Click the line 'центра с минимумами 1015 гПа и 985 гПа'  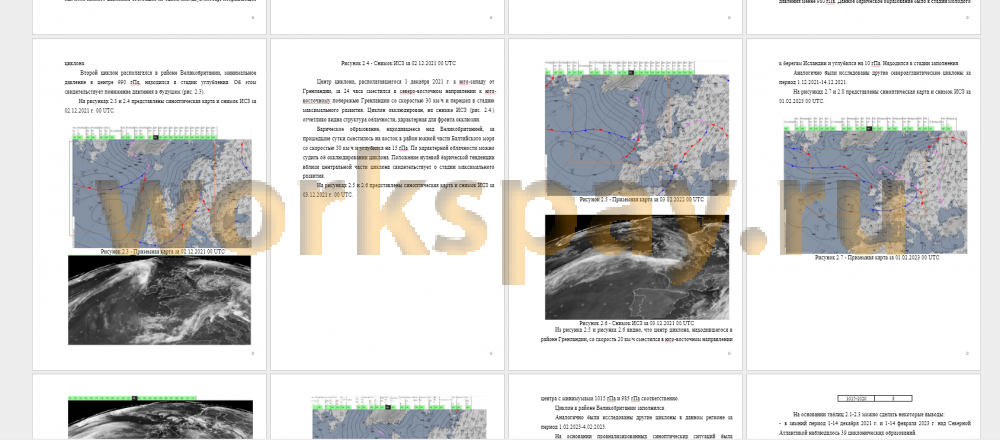pos(610,399)
